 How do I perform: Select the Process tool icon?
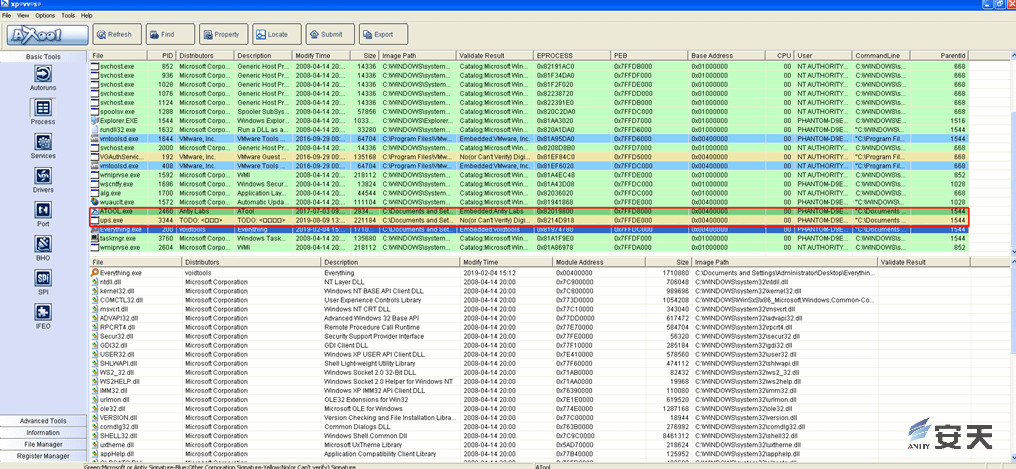[43, 108]
